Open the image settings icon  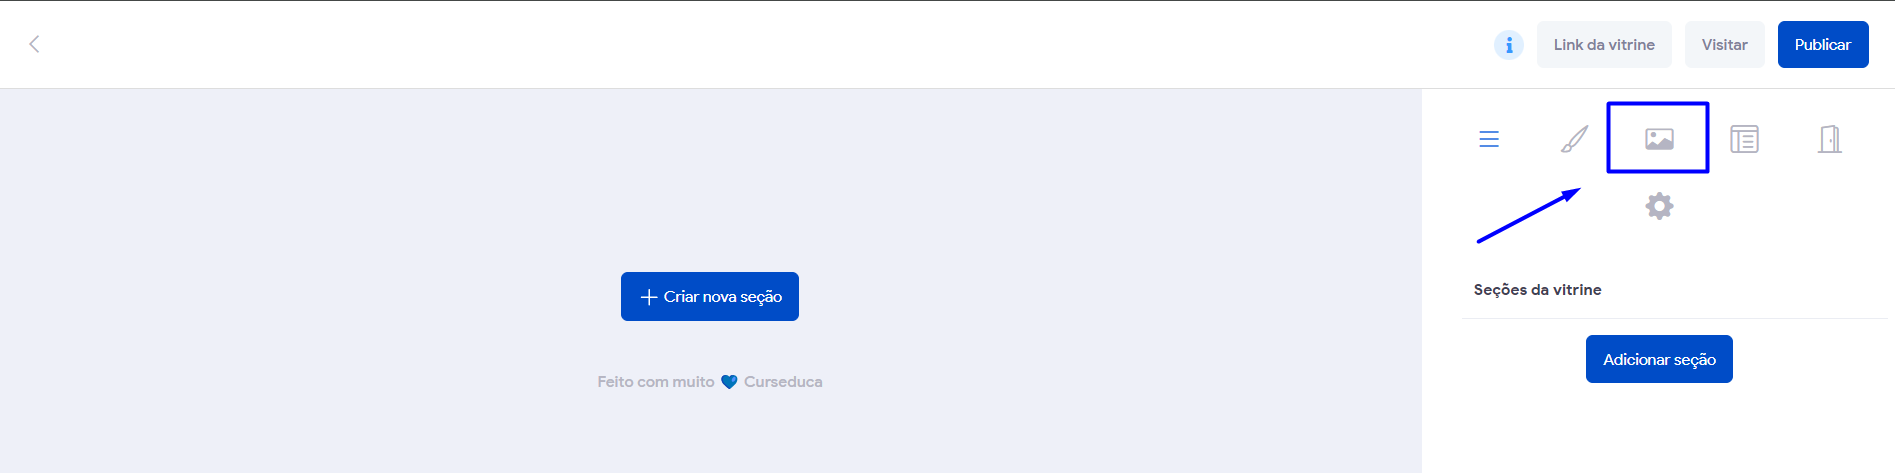pos(1659,139)
